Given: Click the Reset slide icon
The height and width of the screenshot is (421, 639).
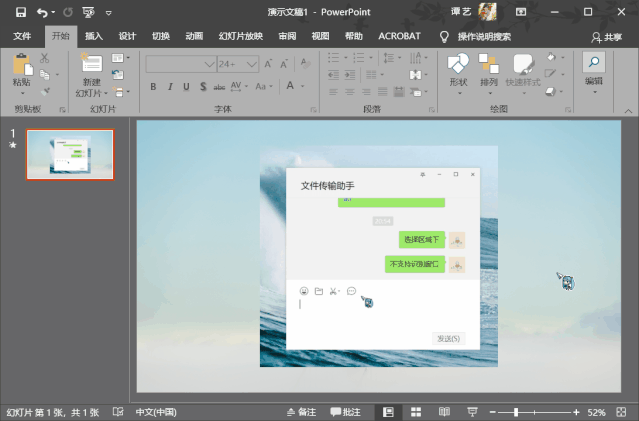Looking at the screenshot, I should click(x=118, y=75).
